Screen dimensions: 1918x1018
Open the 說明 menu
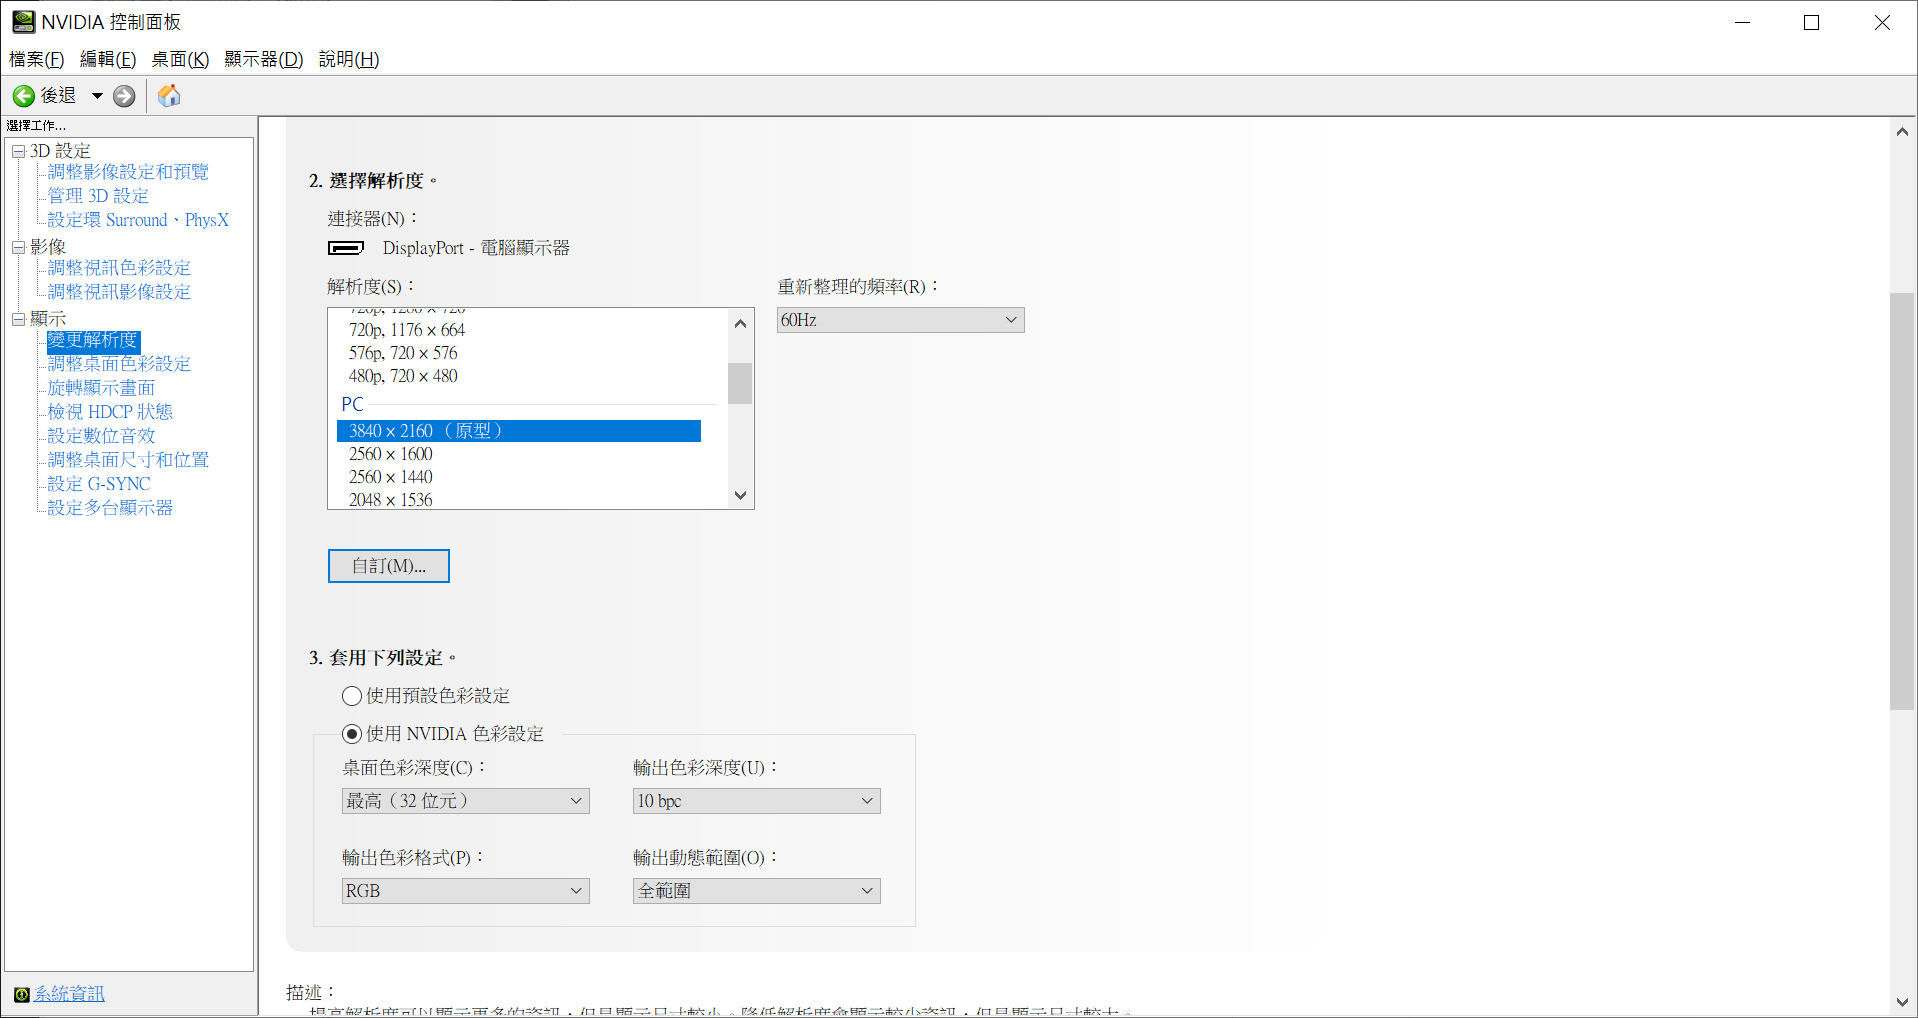(x=349, y=59)
